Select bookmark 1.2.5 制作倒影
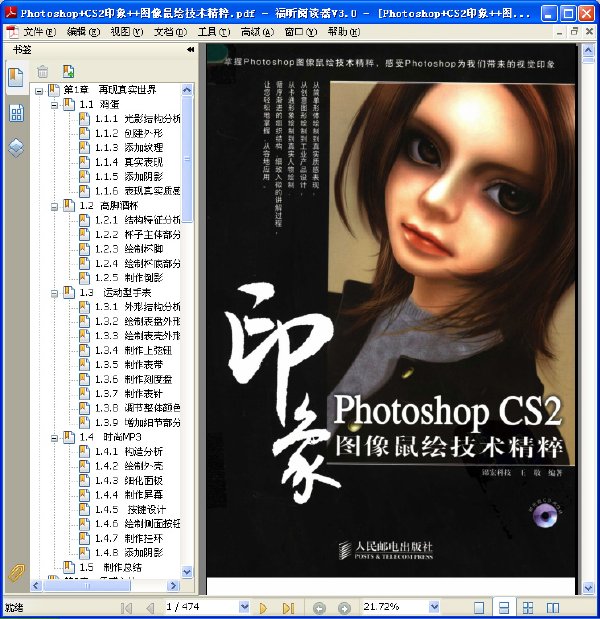 tap(129, 278)
